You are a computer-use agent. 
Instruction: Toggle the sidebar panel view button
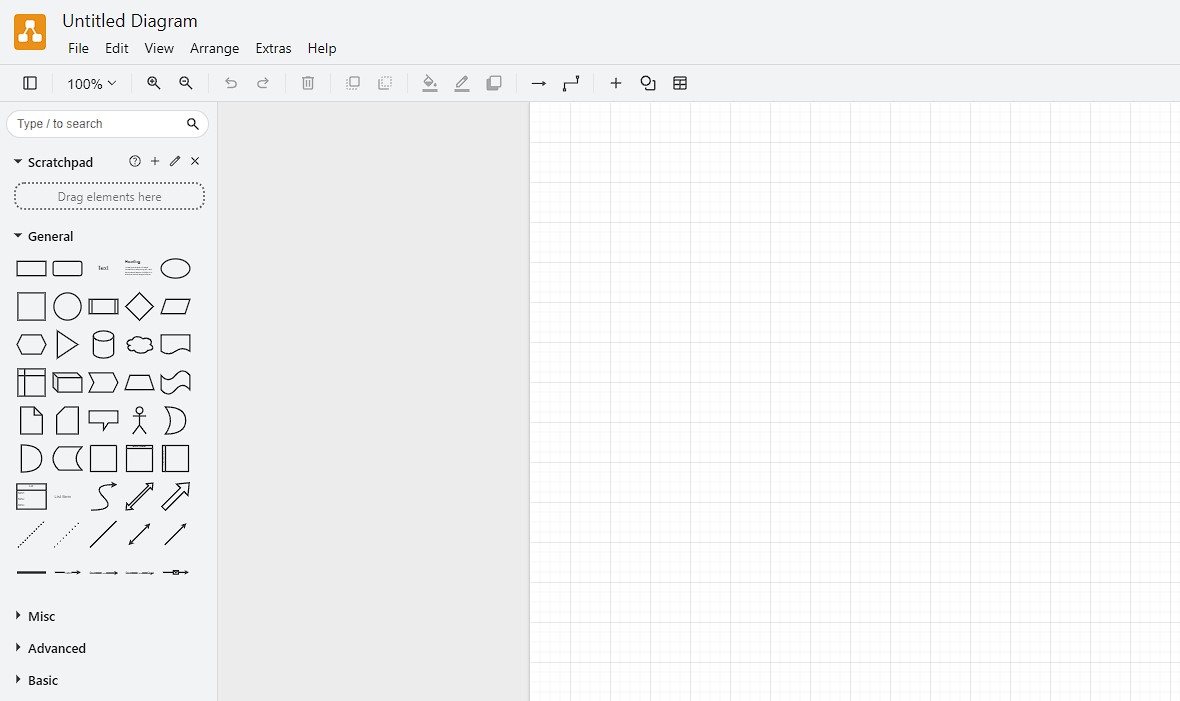pos(30,84)
